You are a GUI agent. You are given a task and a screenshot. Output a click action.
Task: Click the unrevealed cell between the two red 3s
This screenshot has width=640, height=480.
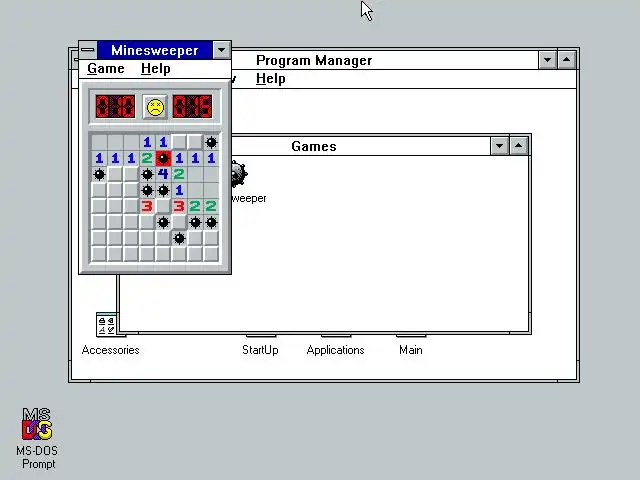click(x=163, y=206)
